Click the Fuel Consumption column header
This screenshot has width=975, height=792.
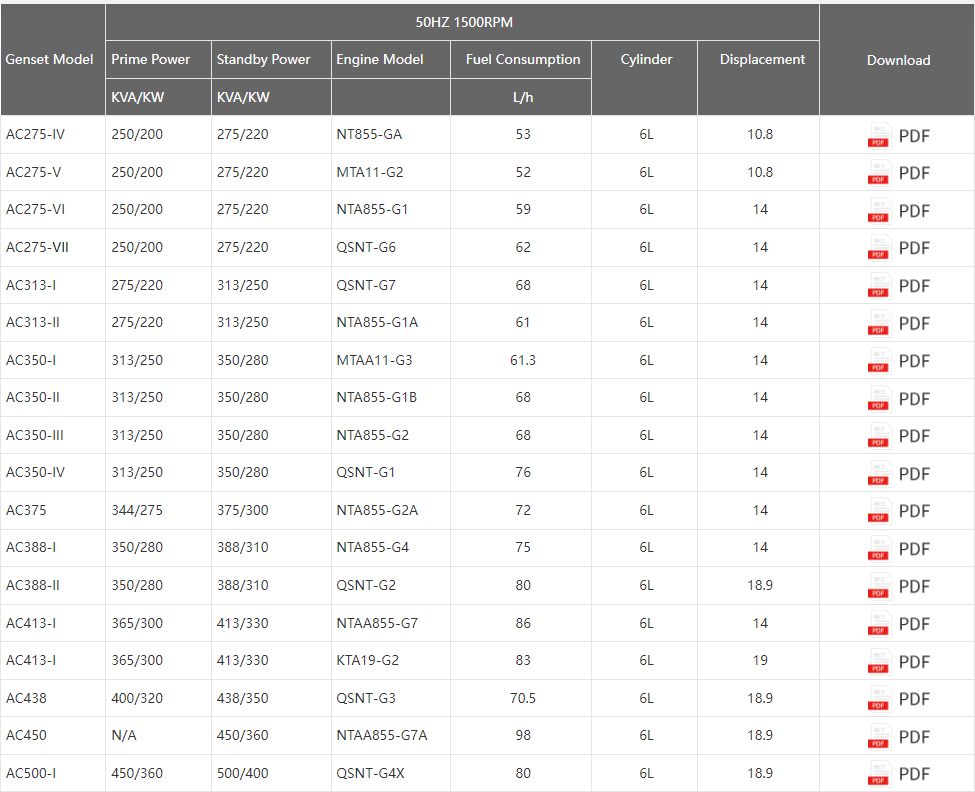521,60
